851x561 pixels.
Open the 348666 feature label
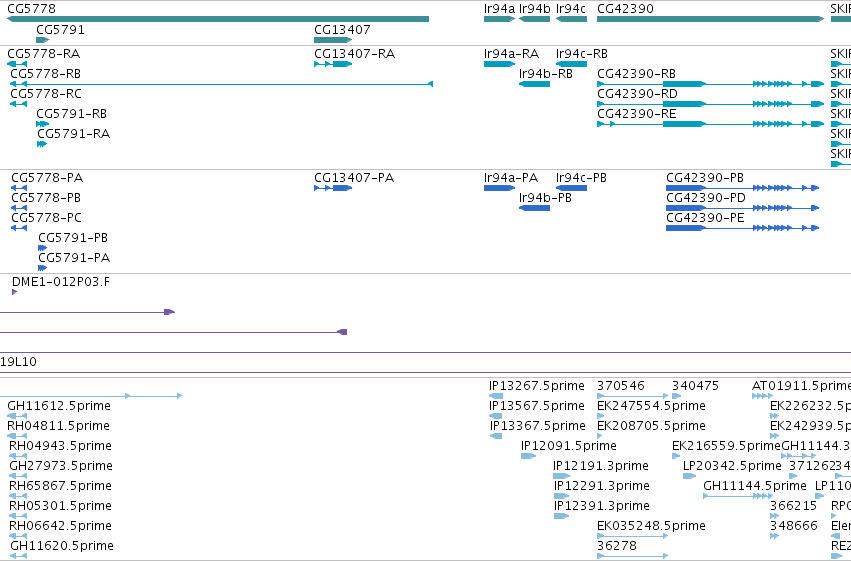pos(793,526)
